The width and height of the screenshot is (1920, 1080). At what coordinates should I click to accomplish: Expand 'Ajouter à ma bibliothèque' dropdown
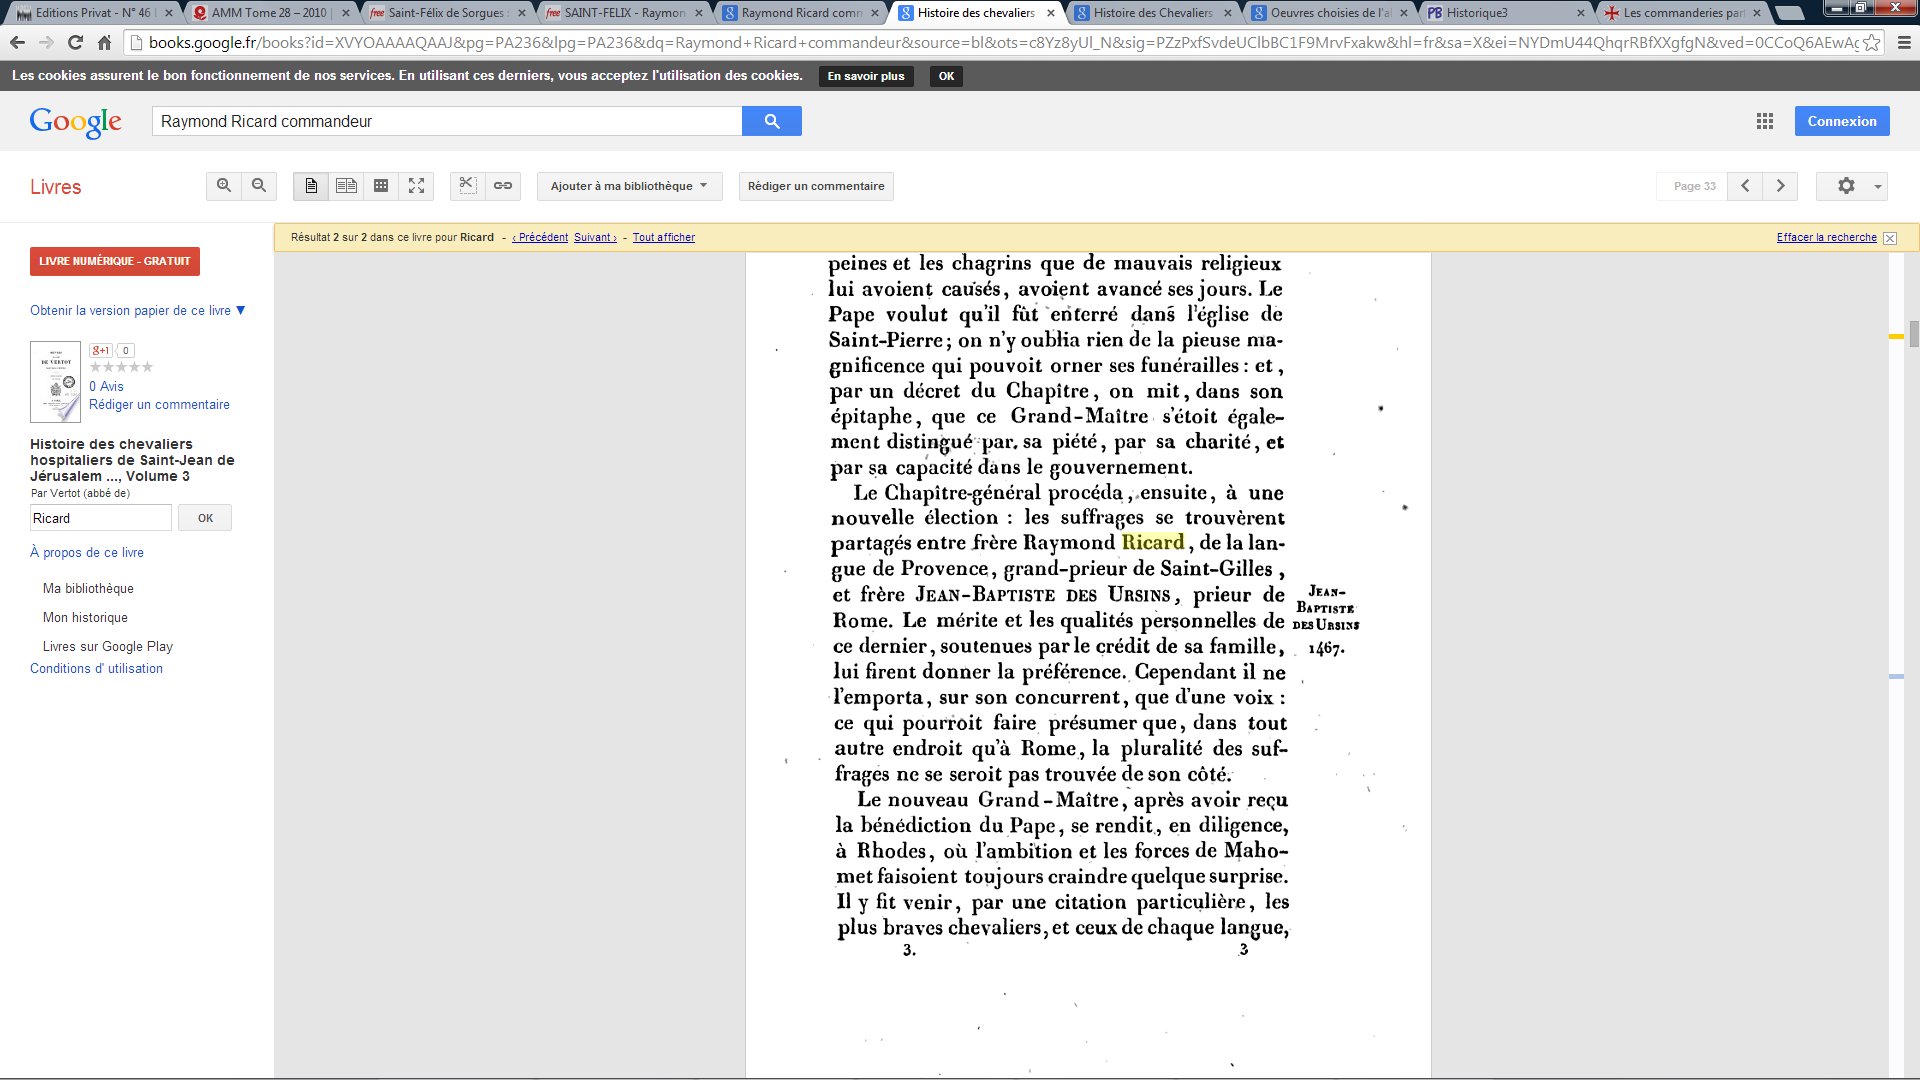(629, 186)
